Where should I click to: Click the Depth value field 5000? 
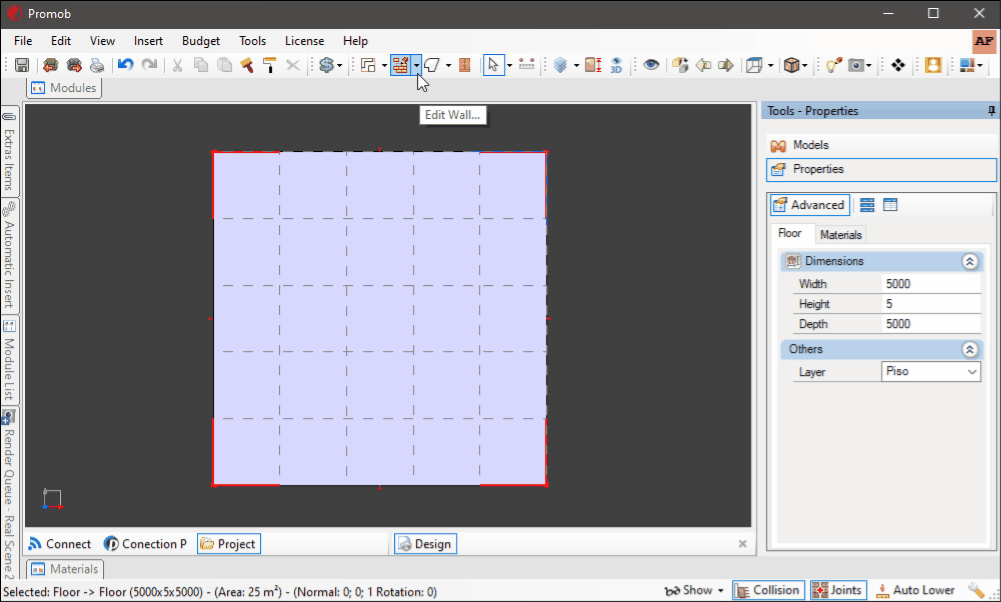(931, 324)
